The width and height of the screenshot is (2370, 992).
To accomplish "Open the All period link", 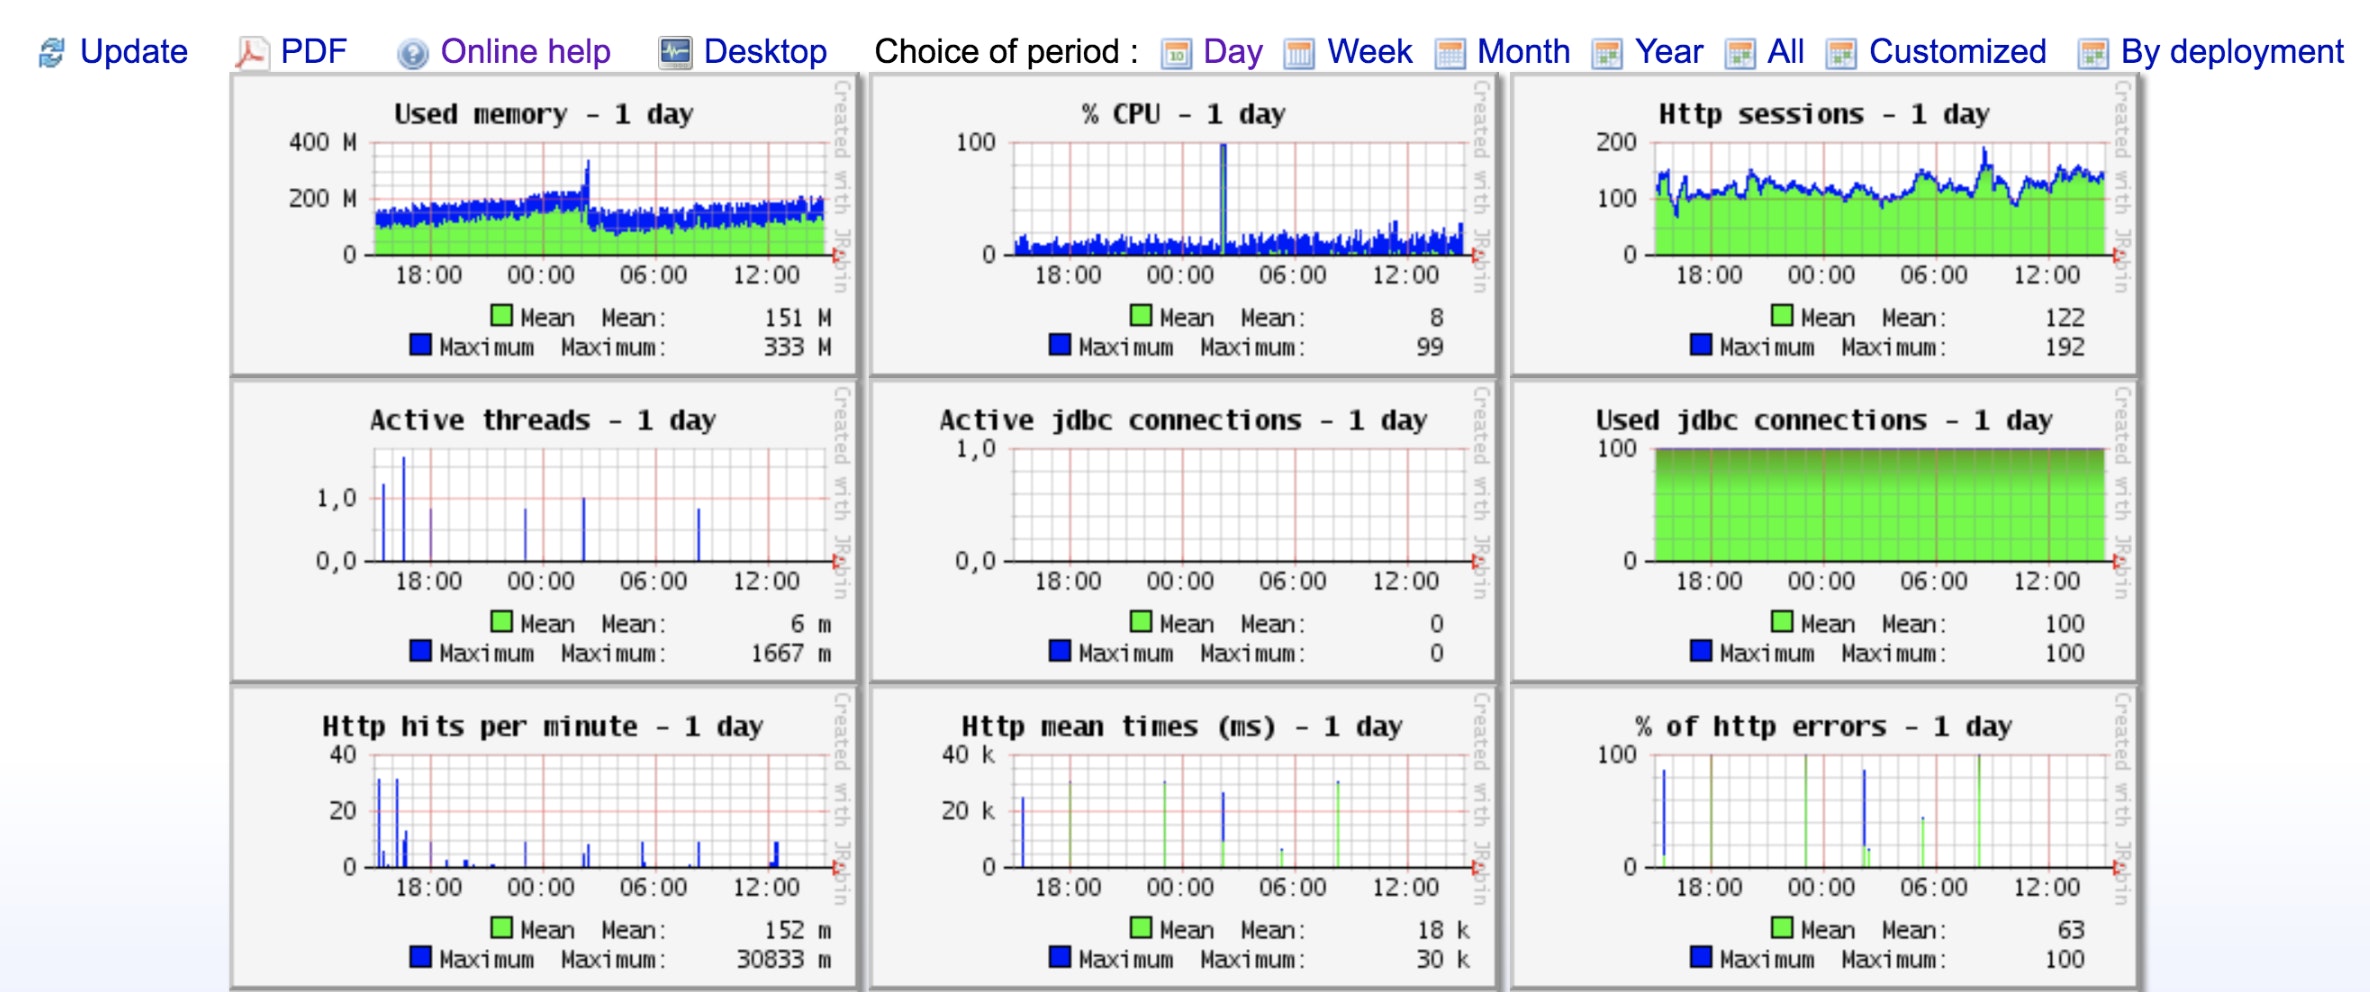I will pyautogui.click(x=1785, y=52).
